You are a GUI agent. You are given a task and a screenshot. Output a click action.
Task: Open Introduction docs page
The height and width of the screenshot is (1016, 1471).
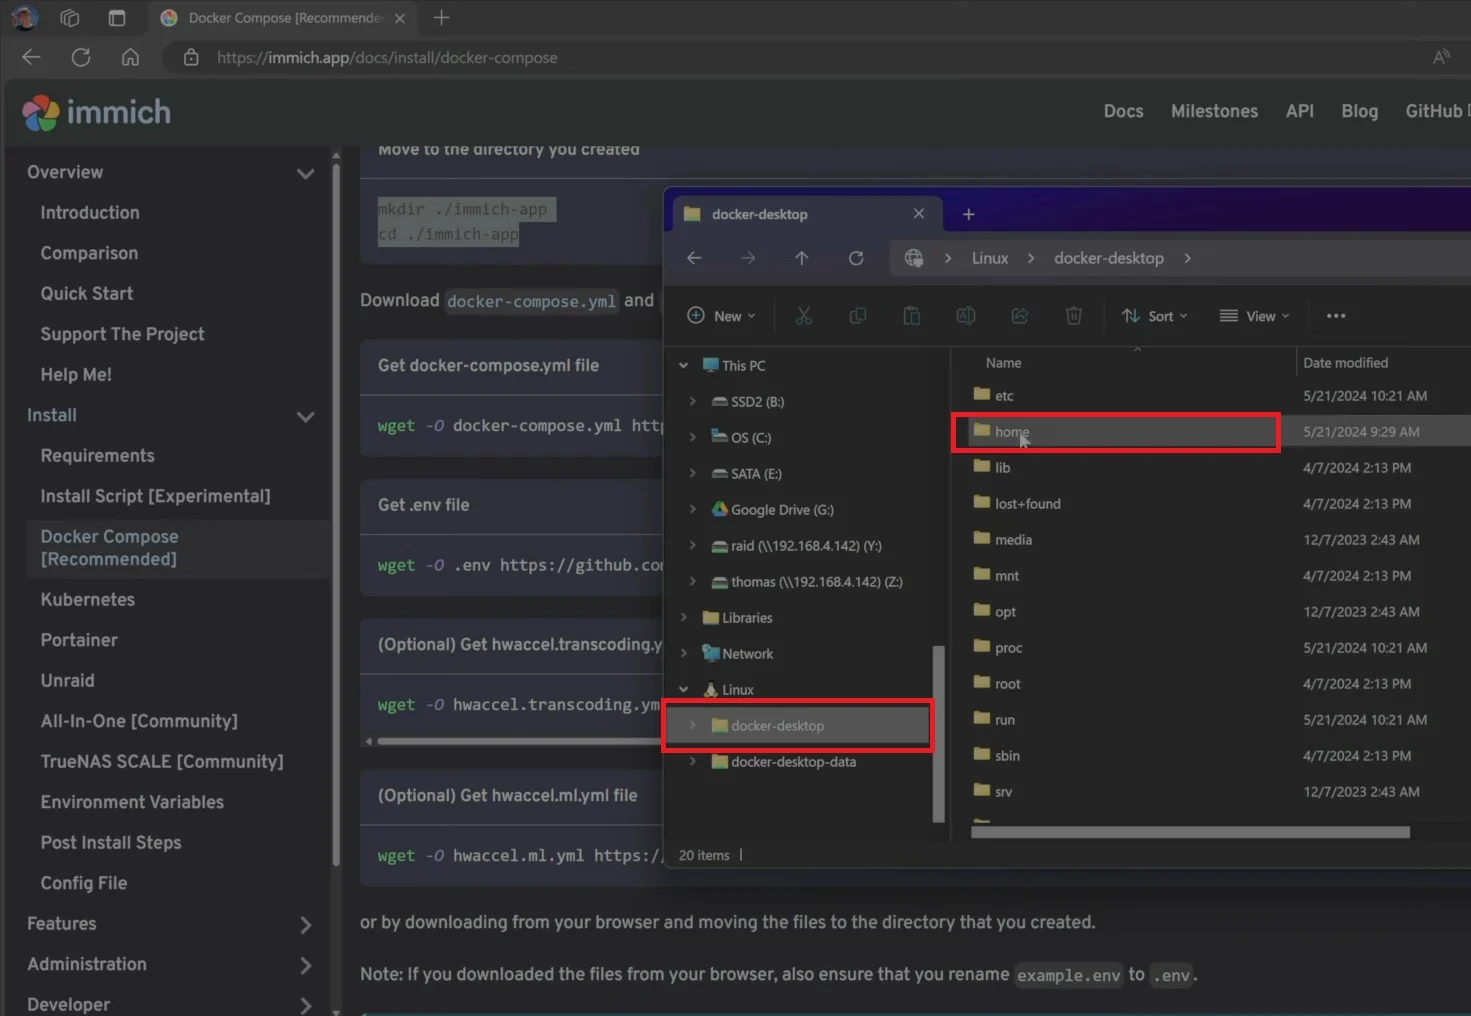pos(90,213)
